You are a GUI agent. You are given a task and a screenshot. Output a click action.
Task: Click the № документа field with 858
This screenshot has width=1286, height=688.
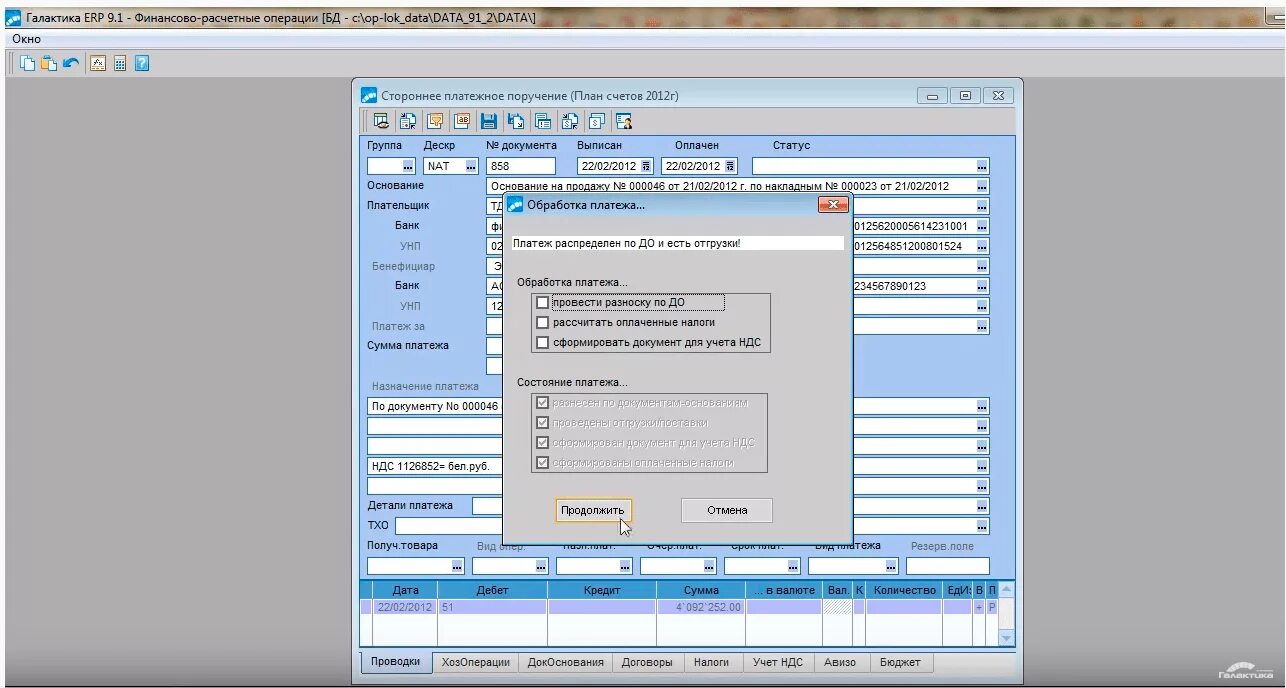pyautogui.click(x=520, y=166)
